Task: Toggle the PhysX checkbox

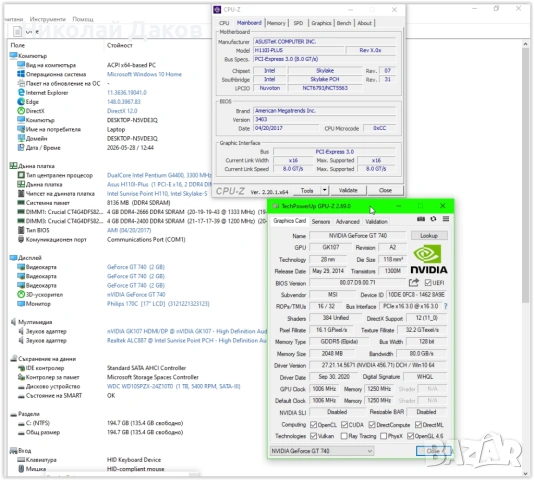Action: click(383, 436)
